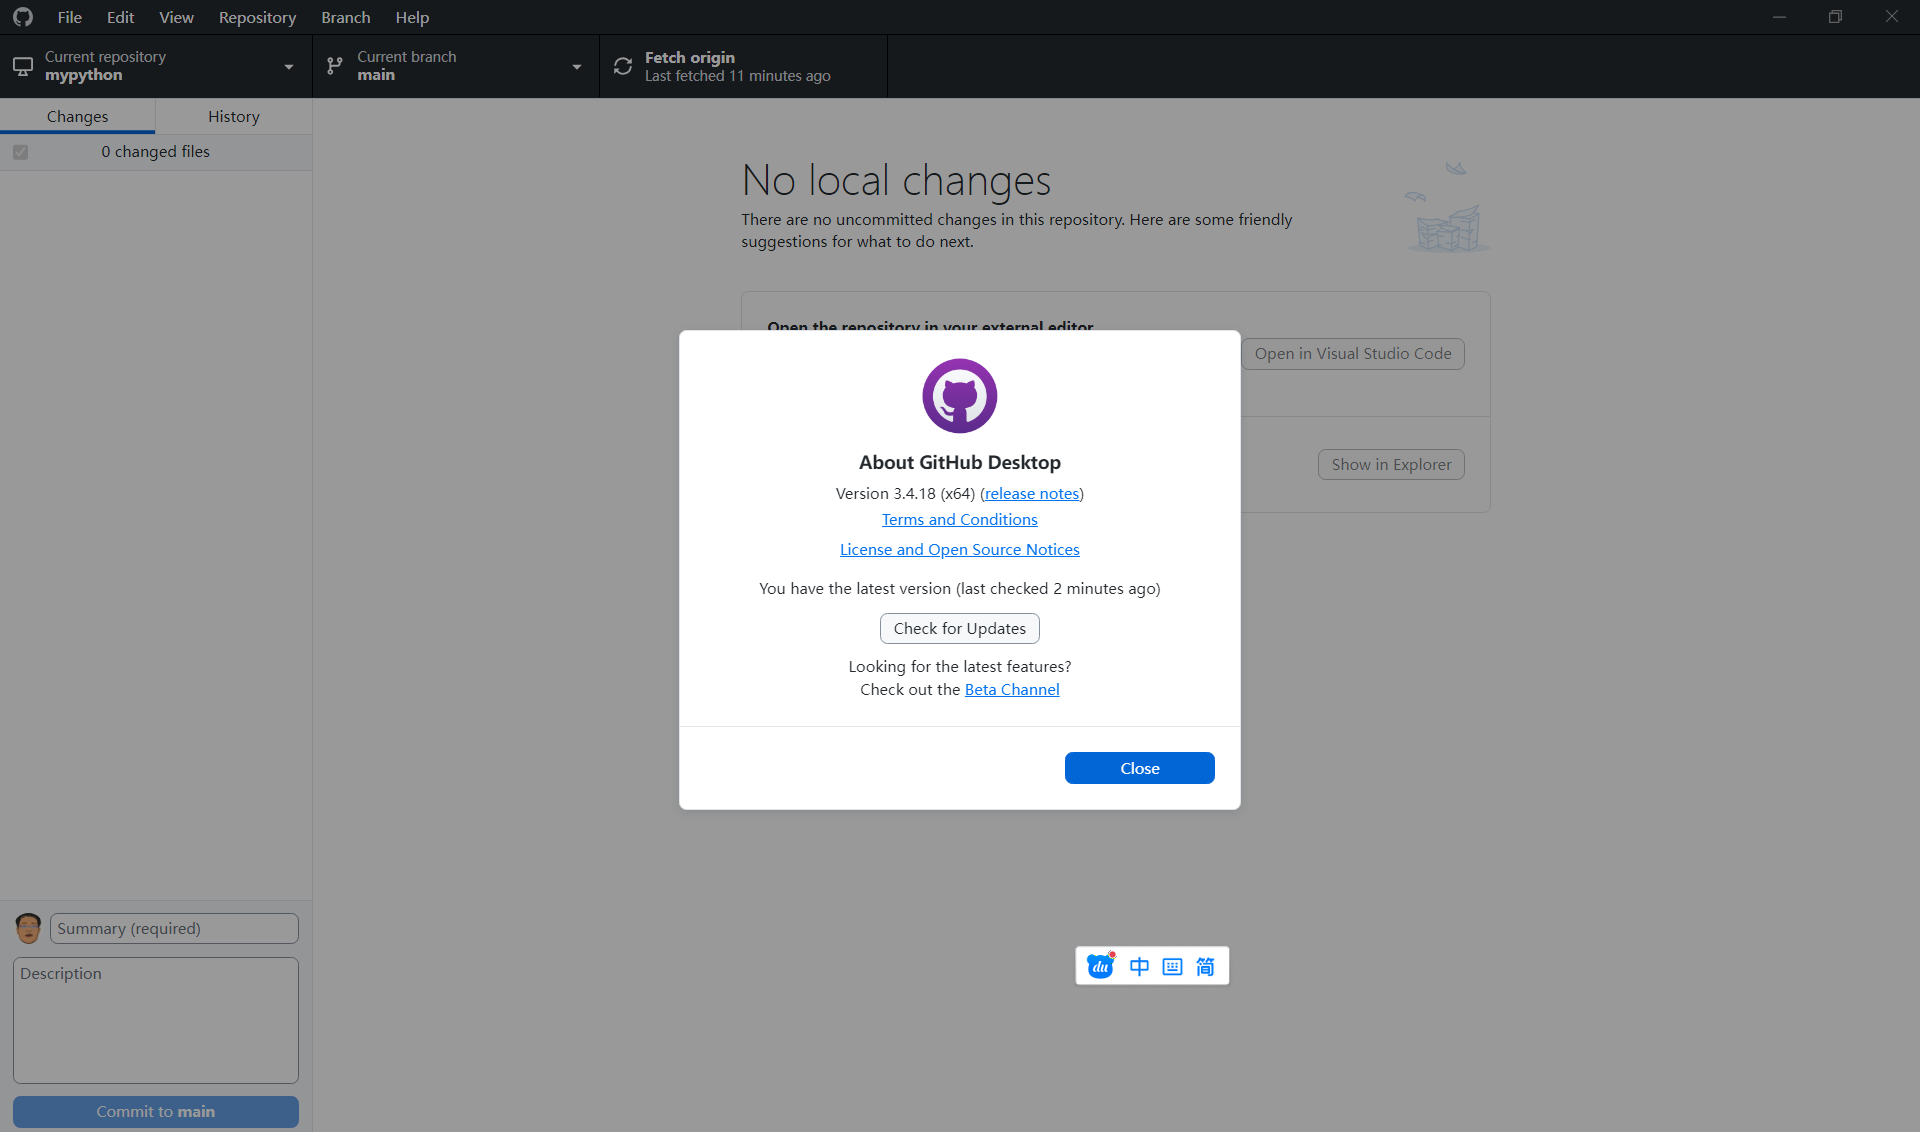Screen dimensions: 1920x1132
Task: Close the About GitHub Desktop dialog
Action: [x=1140, y=768]
